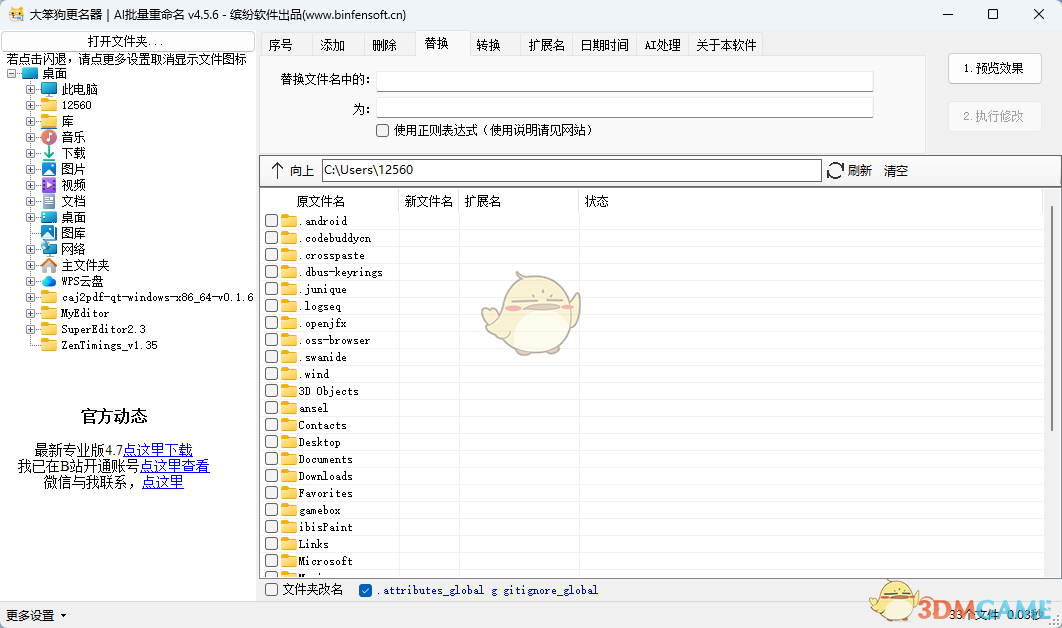Open the 点这里下载 download link
Screen dimensions: 1062x628
tap(157, 450)
